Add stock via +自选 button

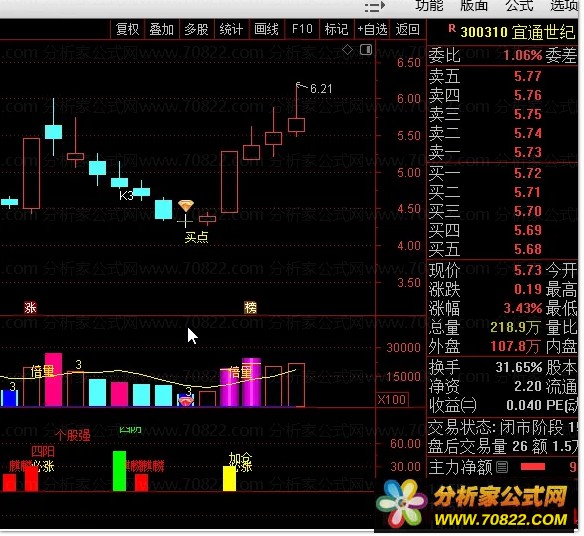coord(372,29)
